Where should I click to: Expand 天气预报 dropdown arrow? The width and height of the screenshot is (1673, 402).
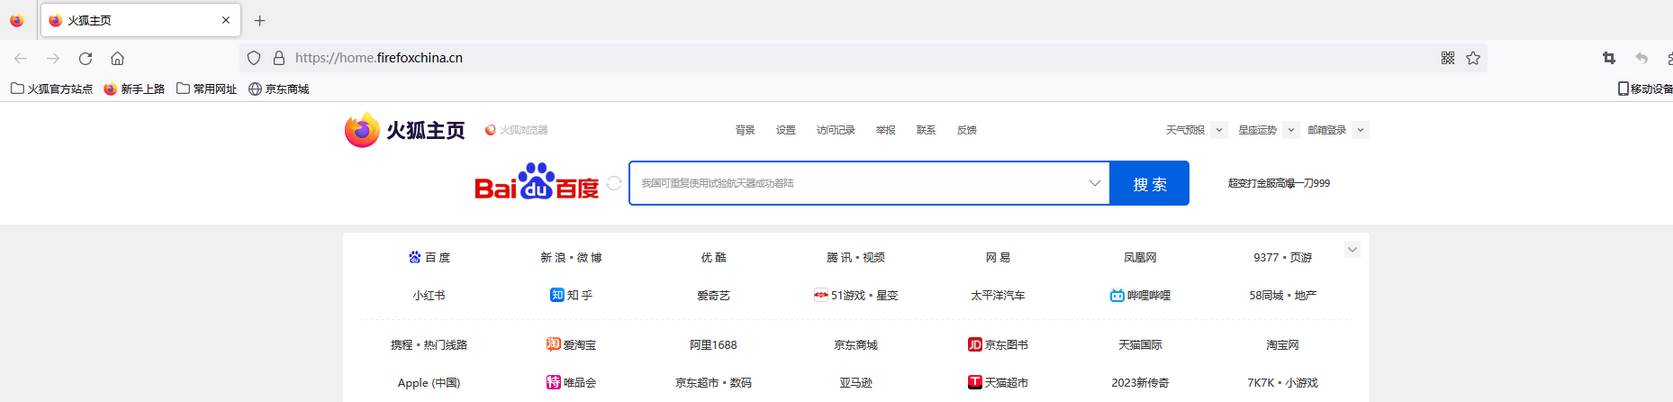[1219, 130]
